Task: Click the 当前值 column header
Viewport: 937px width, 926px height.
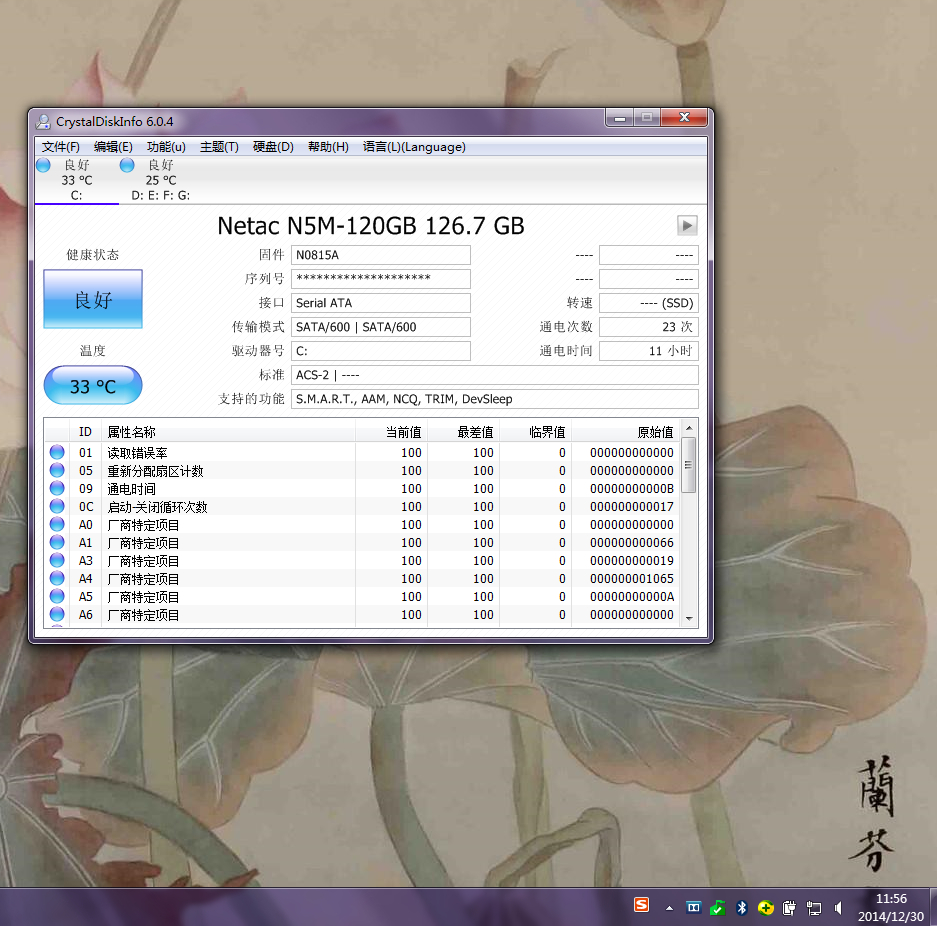Action: point(391,432)
